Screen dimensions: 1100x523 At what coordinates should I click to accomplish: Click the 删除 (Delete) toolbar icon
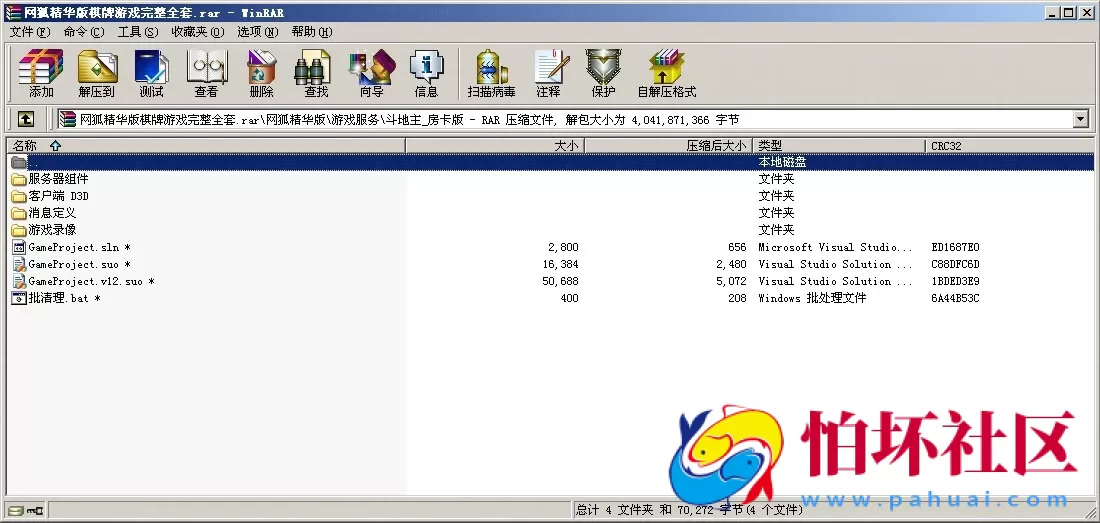pyautogui.click(x=261, y=73)
